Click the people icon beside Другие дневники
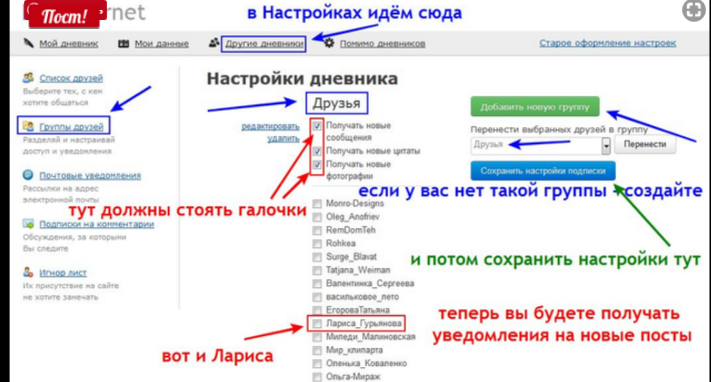 click(x=214, y=43)
